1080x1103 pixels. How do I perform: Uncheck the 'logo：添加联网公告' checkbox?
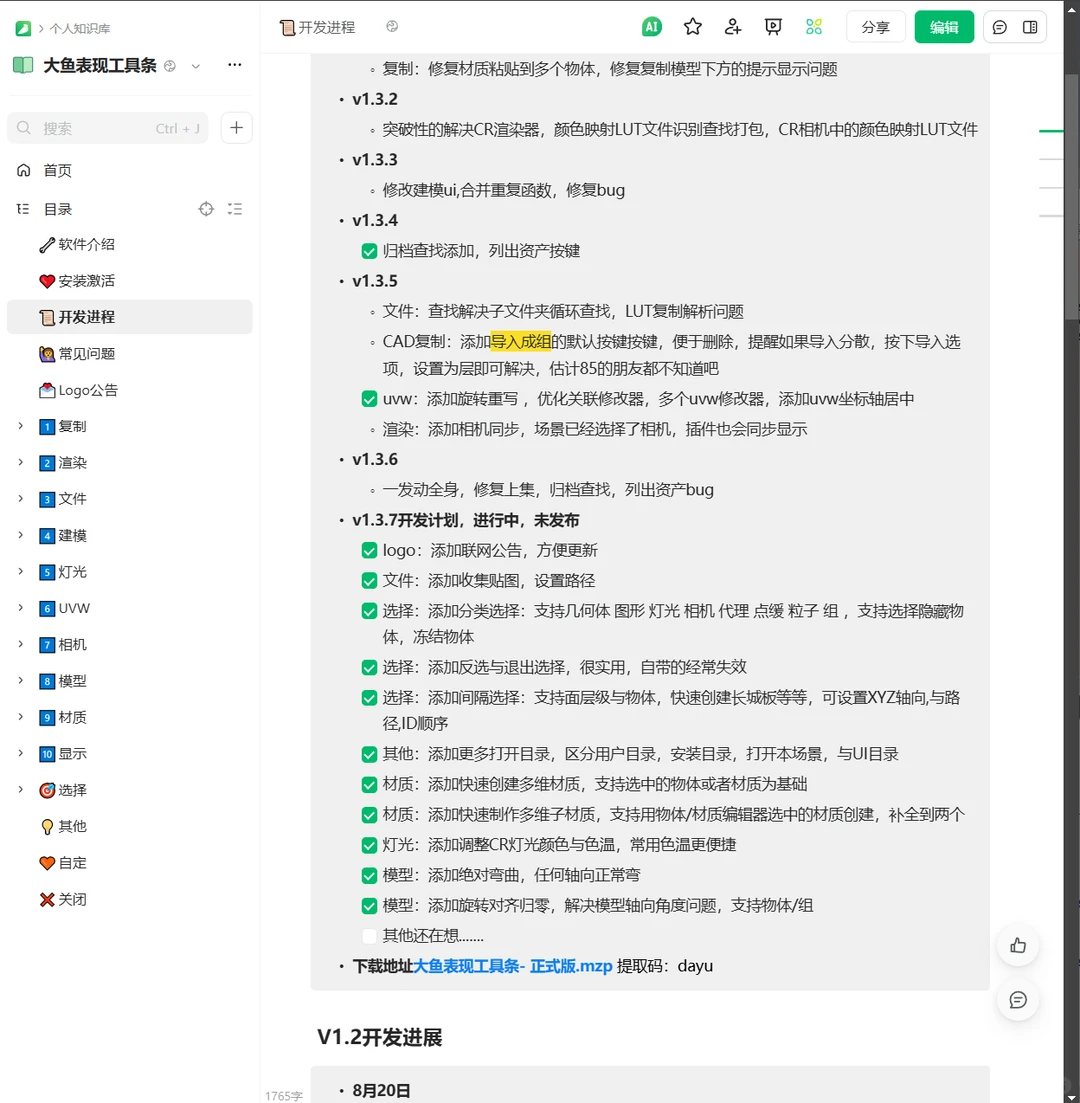369,549
